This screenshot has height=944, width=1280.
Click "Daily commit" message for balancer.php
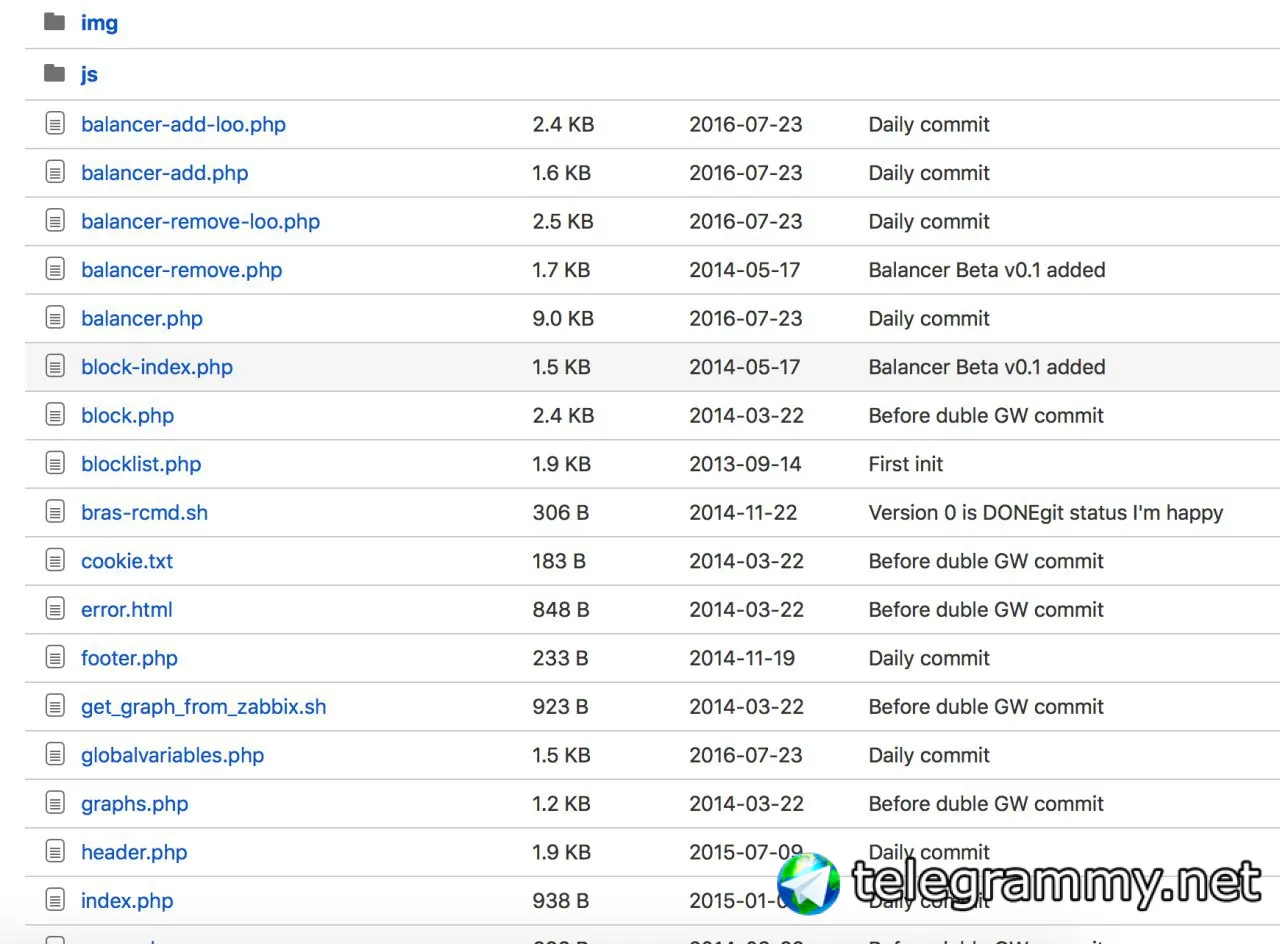pyautogui.click(x=929, y=319)
